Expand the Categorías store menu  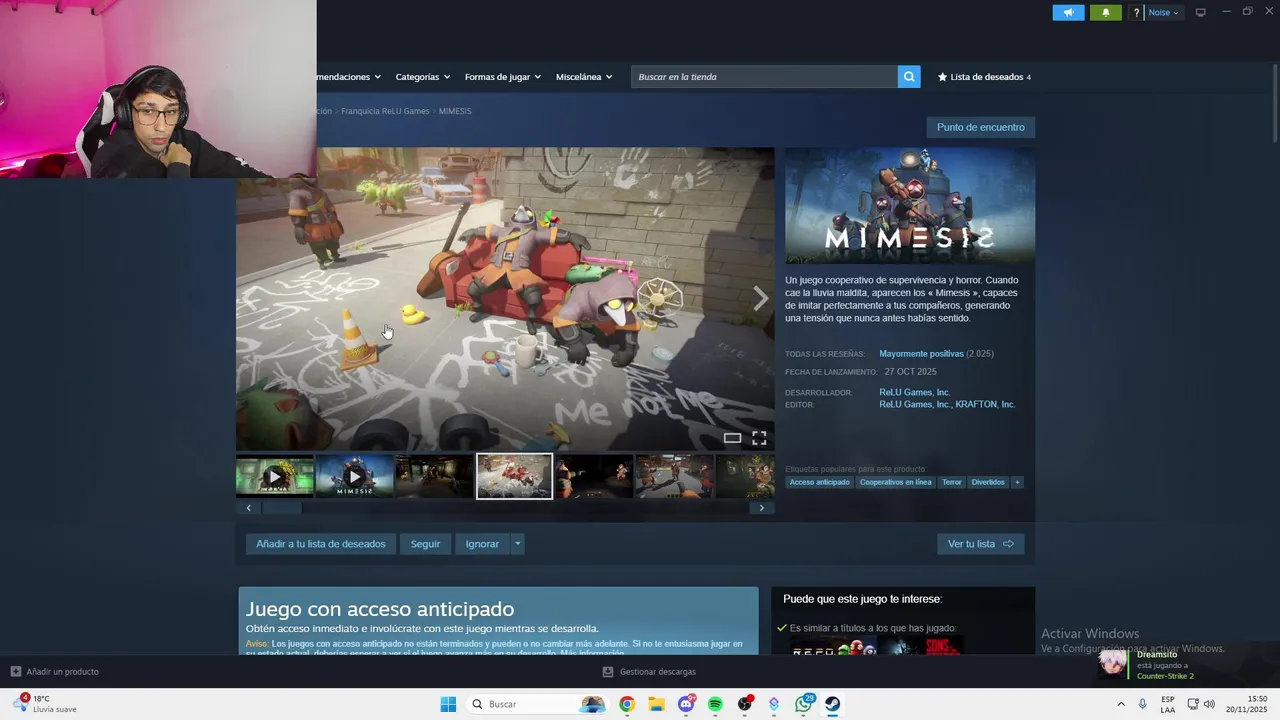tap(422, 77)
